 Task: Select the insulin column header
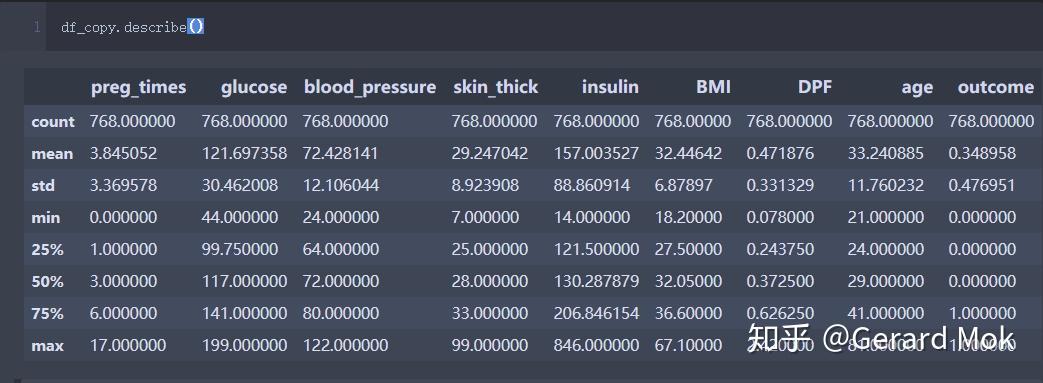pos(610,87)
